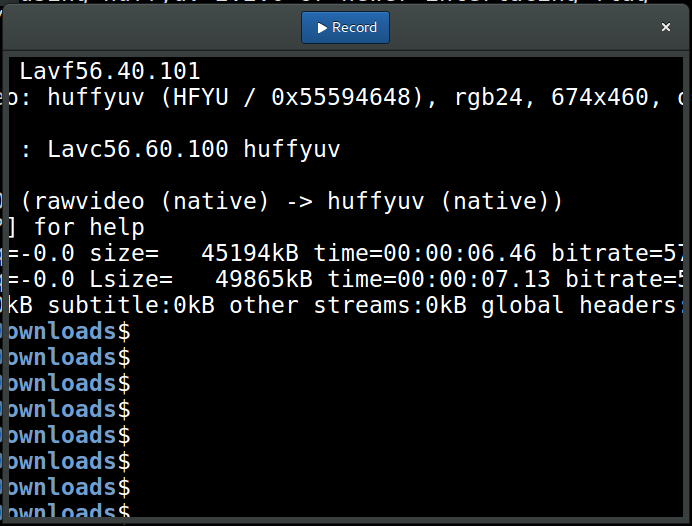The height and width of the screenshot is (526, 692).
Task: Click the play triangle icon on Record
Action: 322,28
